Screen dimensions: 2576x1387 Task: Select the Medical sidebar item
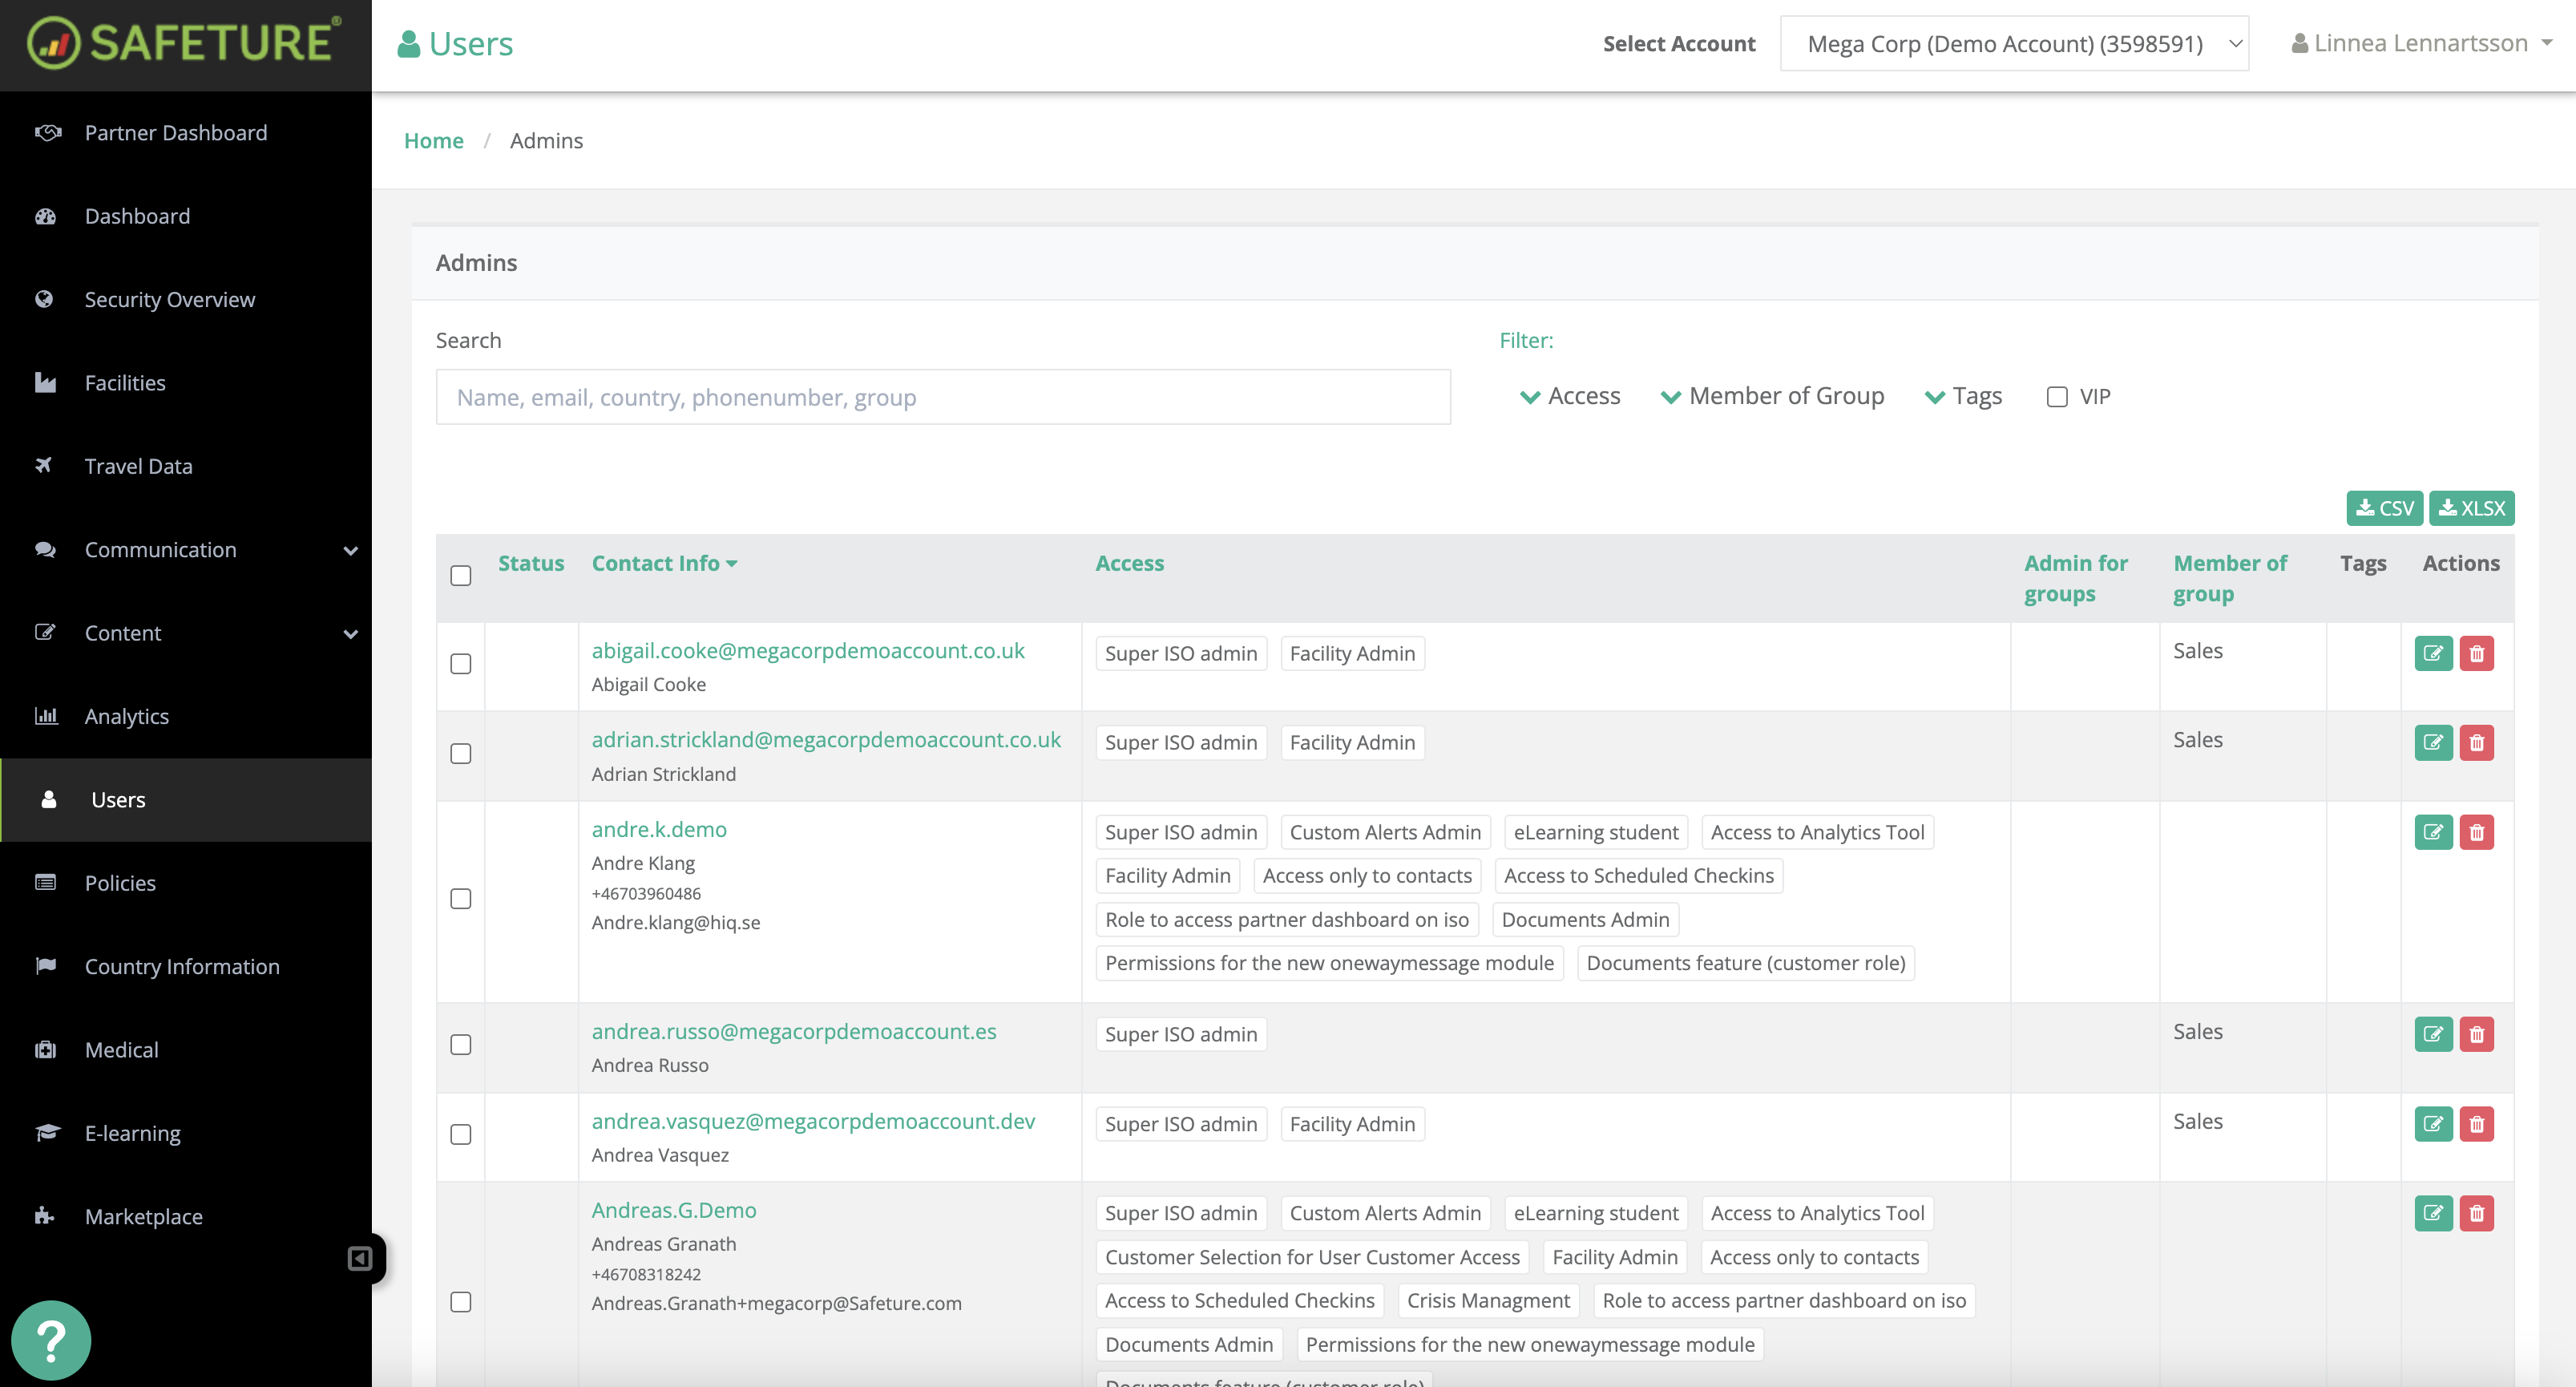pyautogui.click(x=121, y=1049)
